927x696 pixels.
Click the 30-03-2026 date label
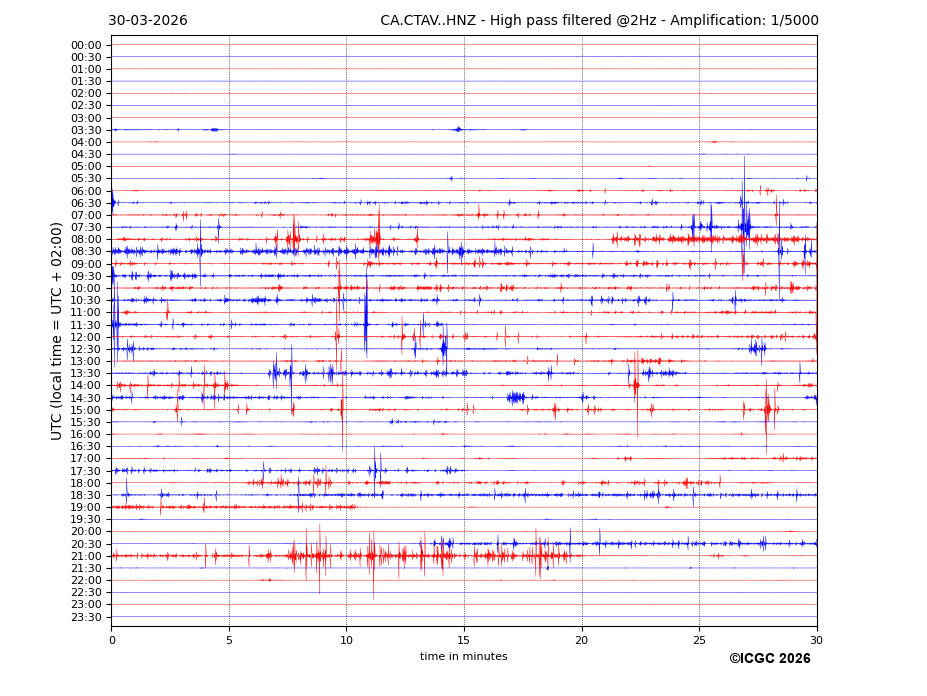(147, 21)
